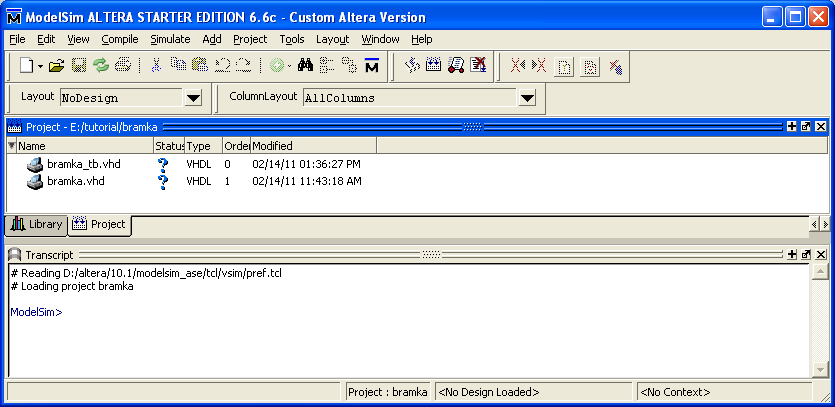Open the Edit menu
Viewport: 835px width, 407px height.
click(x=46, y=39)
